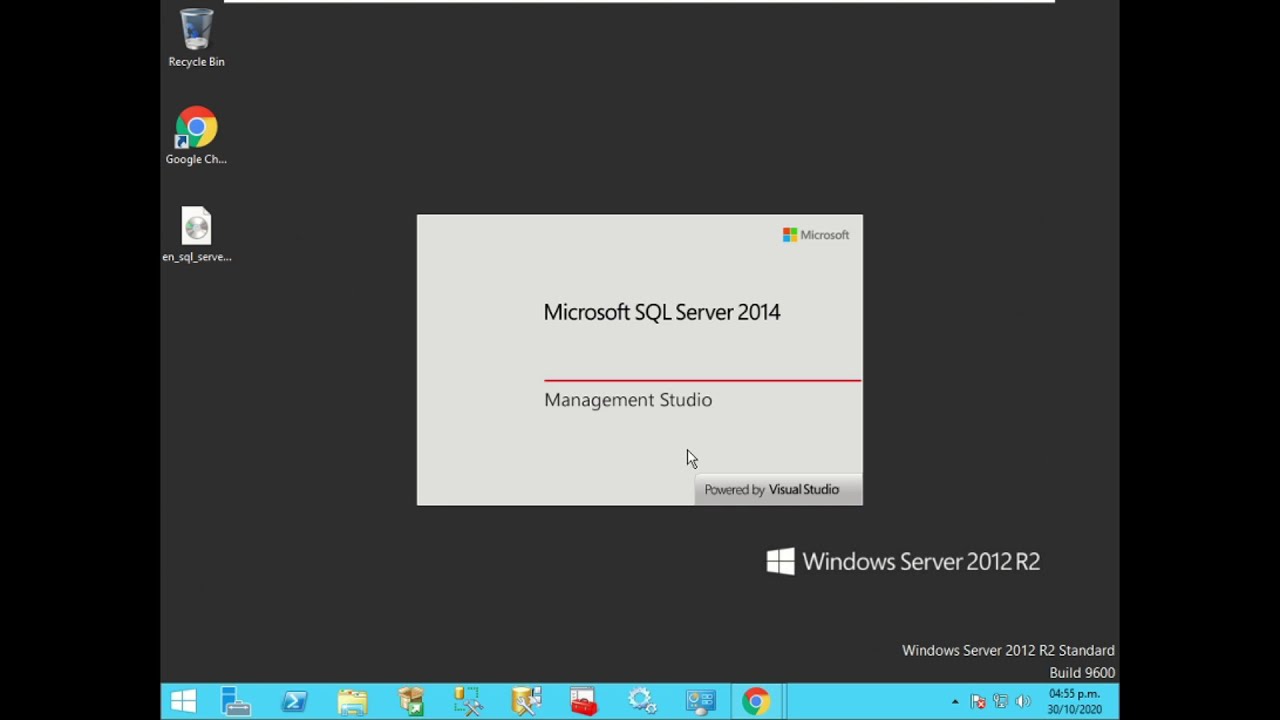Select the en_sql_server ISO file on desktop

(x=196, y=235)
